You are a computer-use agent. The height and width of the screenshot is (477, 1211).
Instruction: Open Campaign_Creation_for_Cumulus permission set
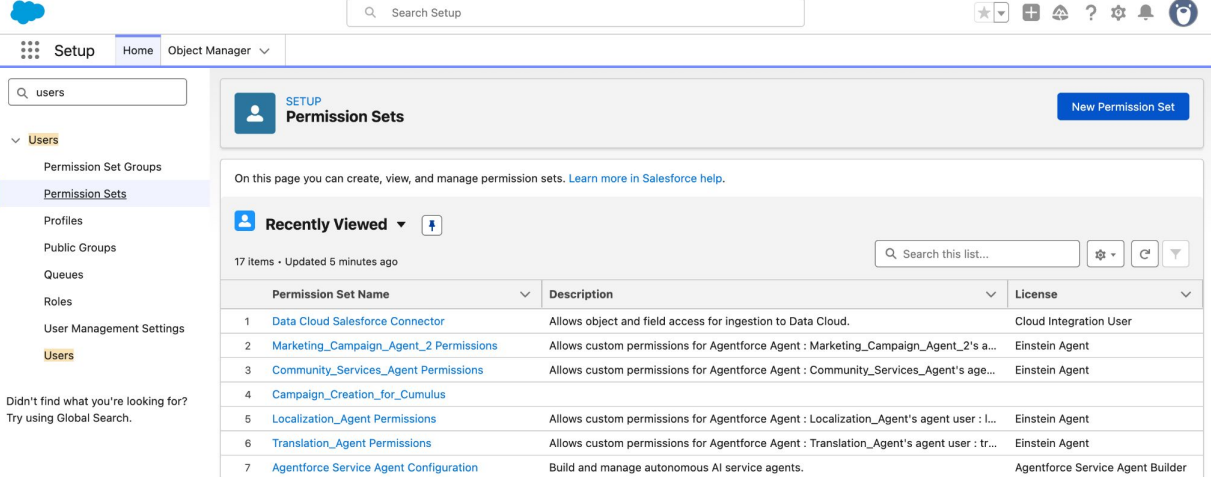359,395
